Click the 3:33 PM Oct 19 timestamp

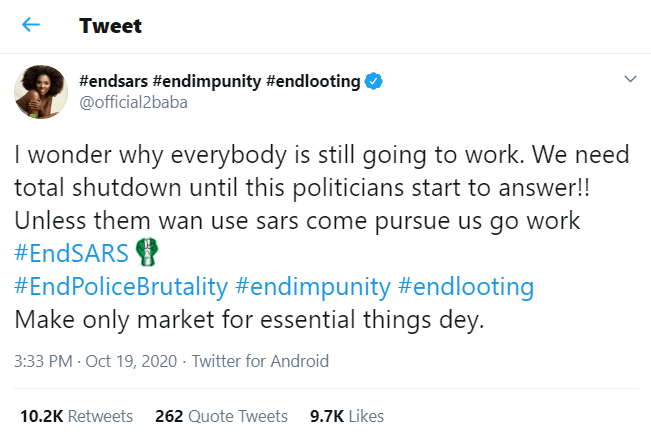pos(93,361)
